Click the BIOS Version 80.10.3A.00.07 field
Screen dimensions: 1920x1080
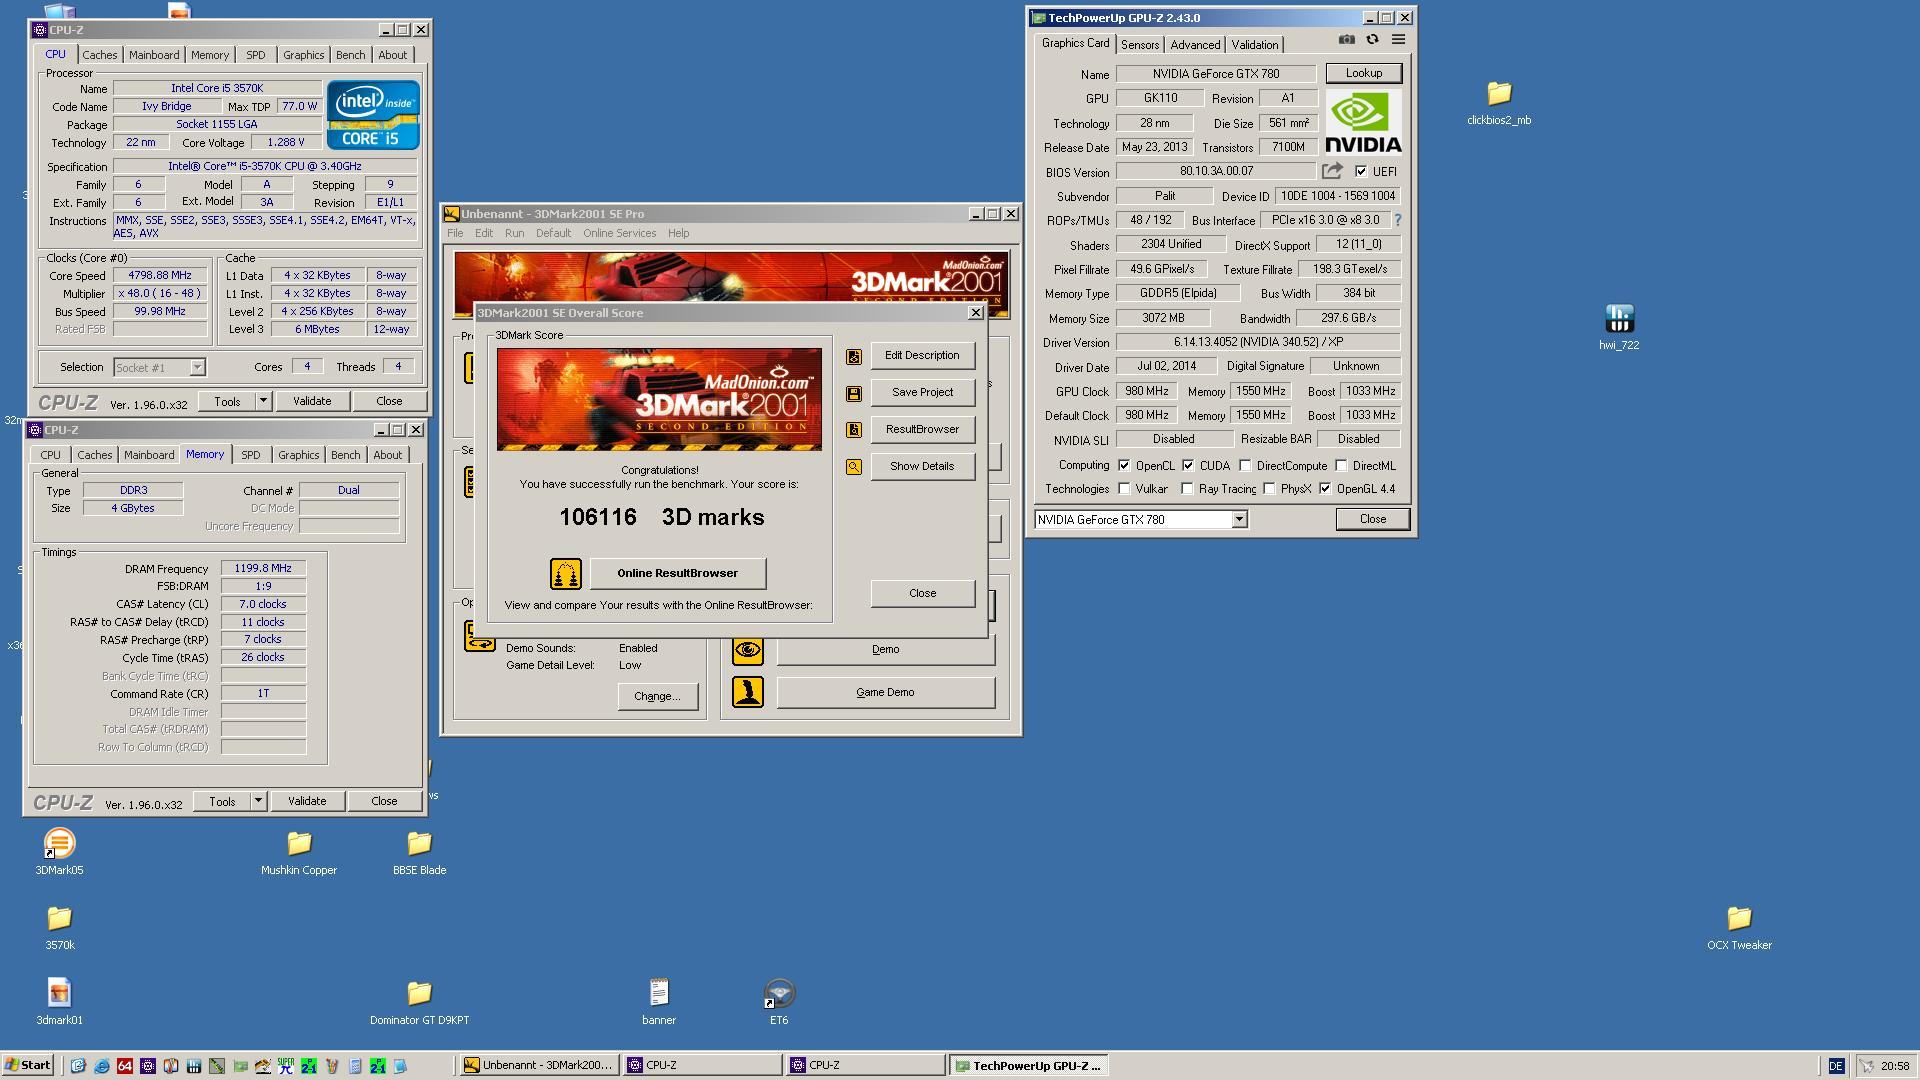(1216, 172)
